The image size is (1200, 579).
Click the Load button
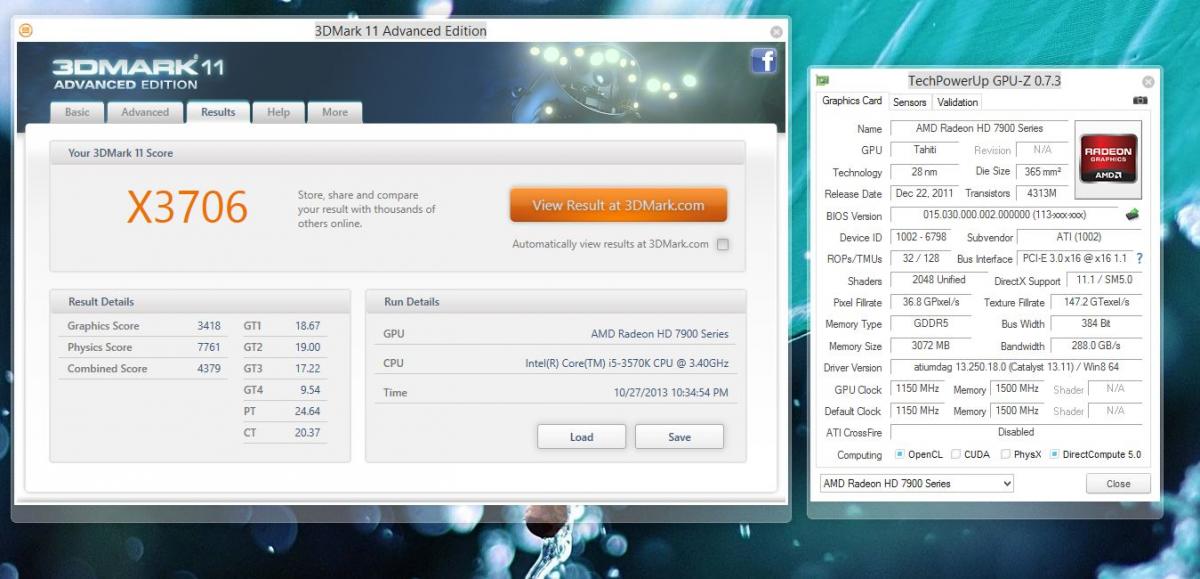(581, 437)
